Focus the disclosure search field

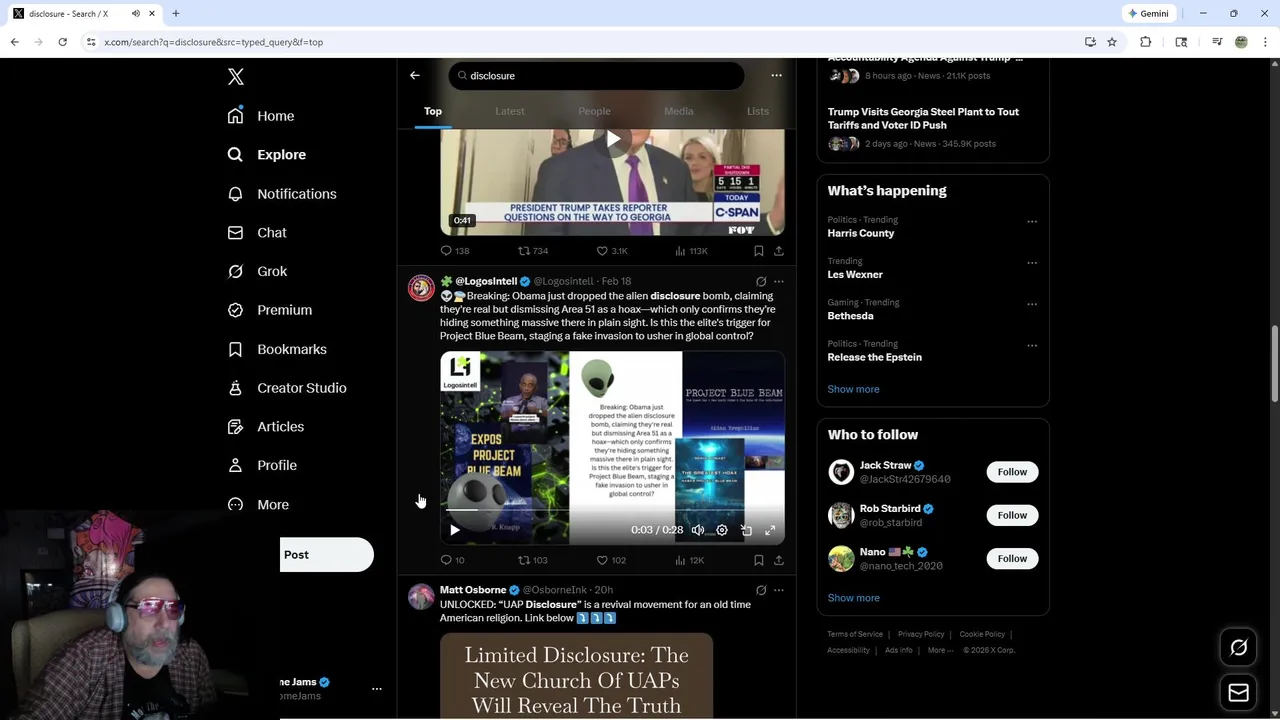click(596, 75)
